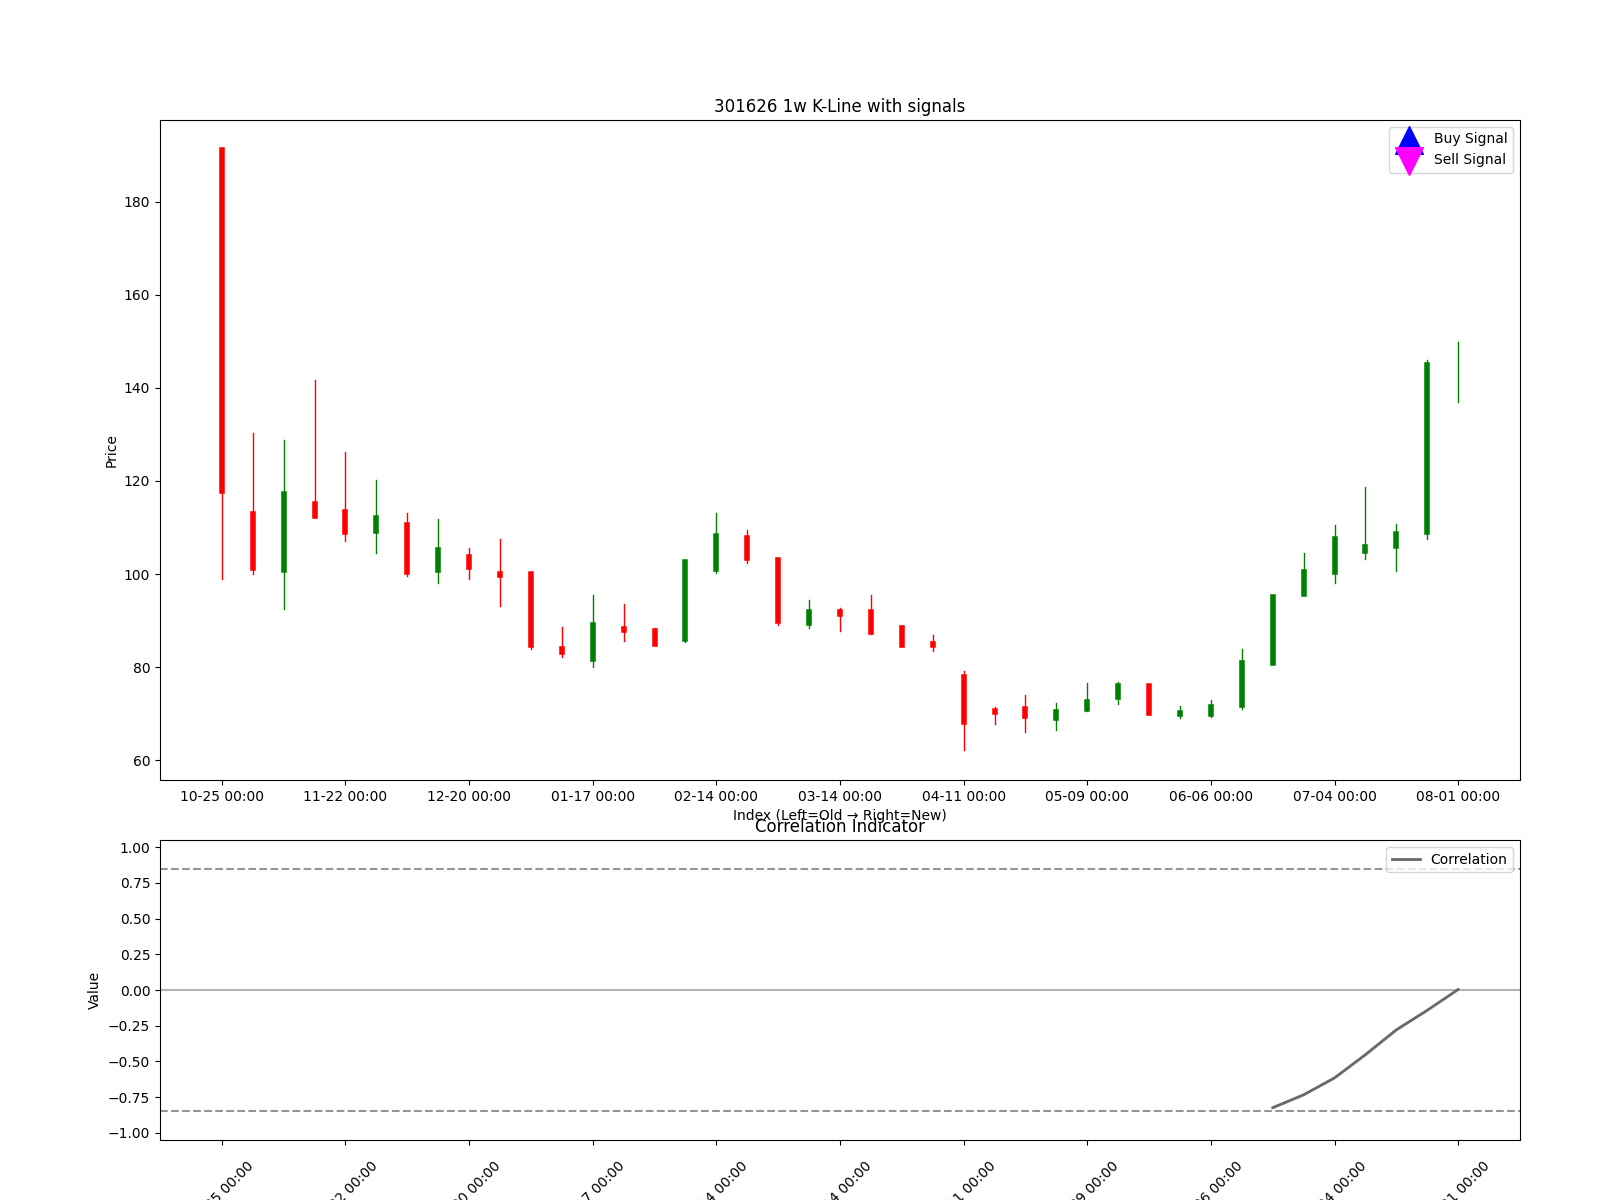
Task: Click the '02-14 00:00' x-axis tick label
Action: coord(716,797)
